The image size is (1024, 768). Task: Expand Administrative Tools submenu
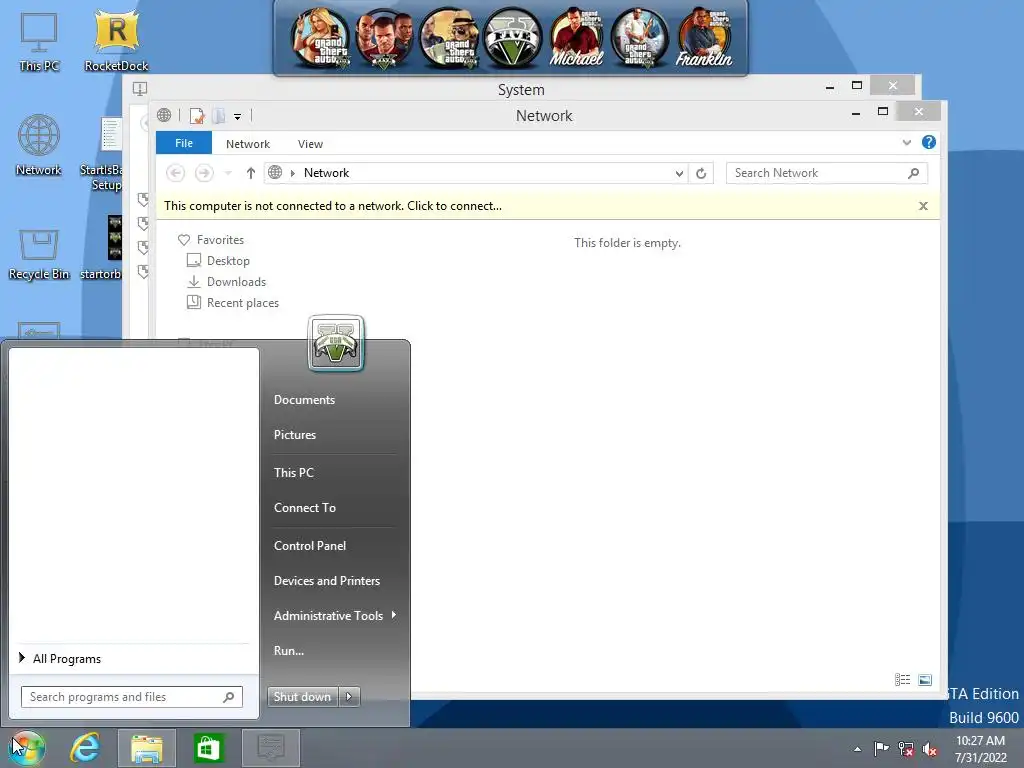(x=334, y=616)
